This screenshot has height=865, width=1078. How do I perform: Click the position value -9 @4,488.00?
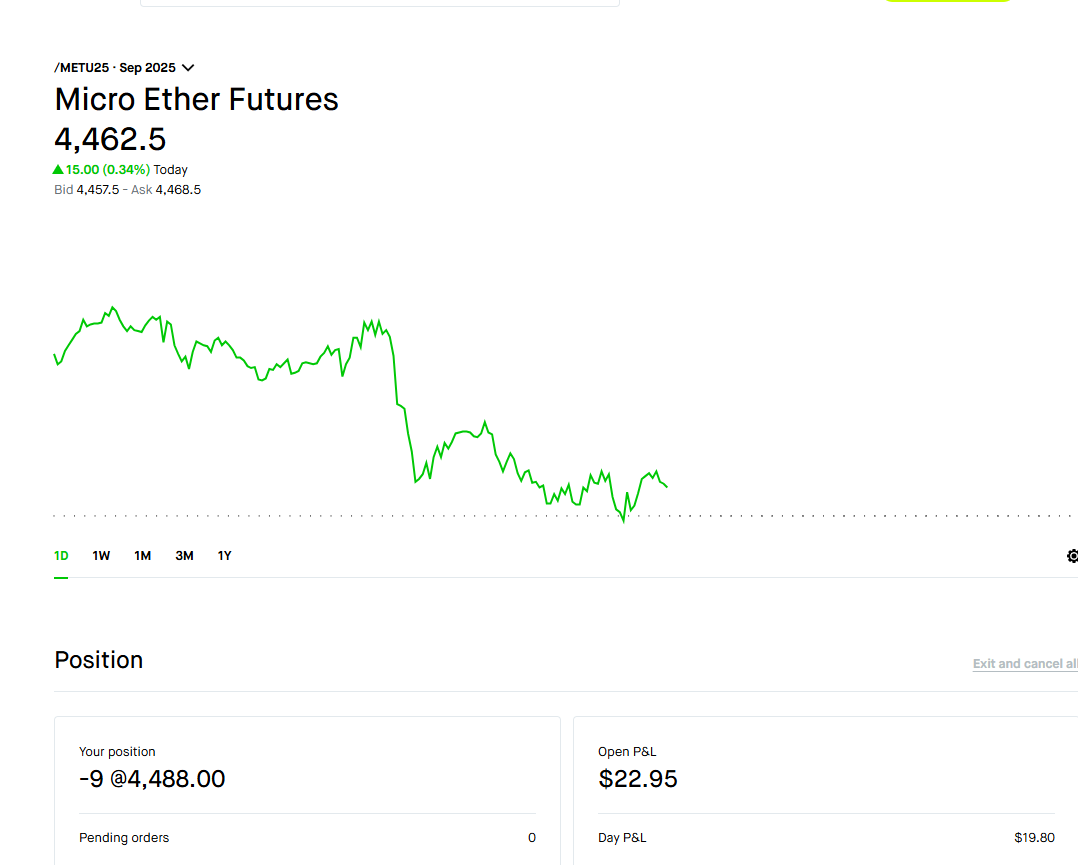[x=152, y=779]
